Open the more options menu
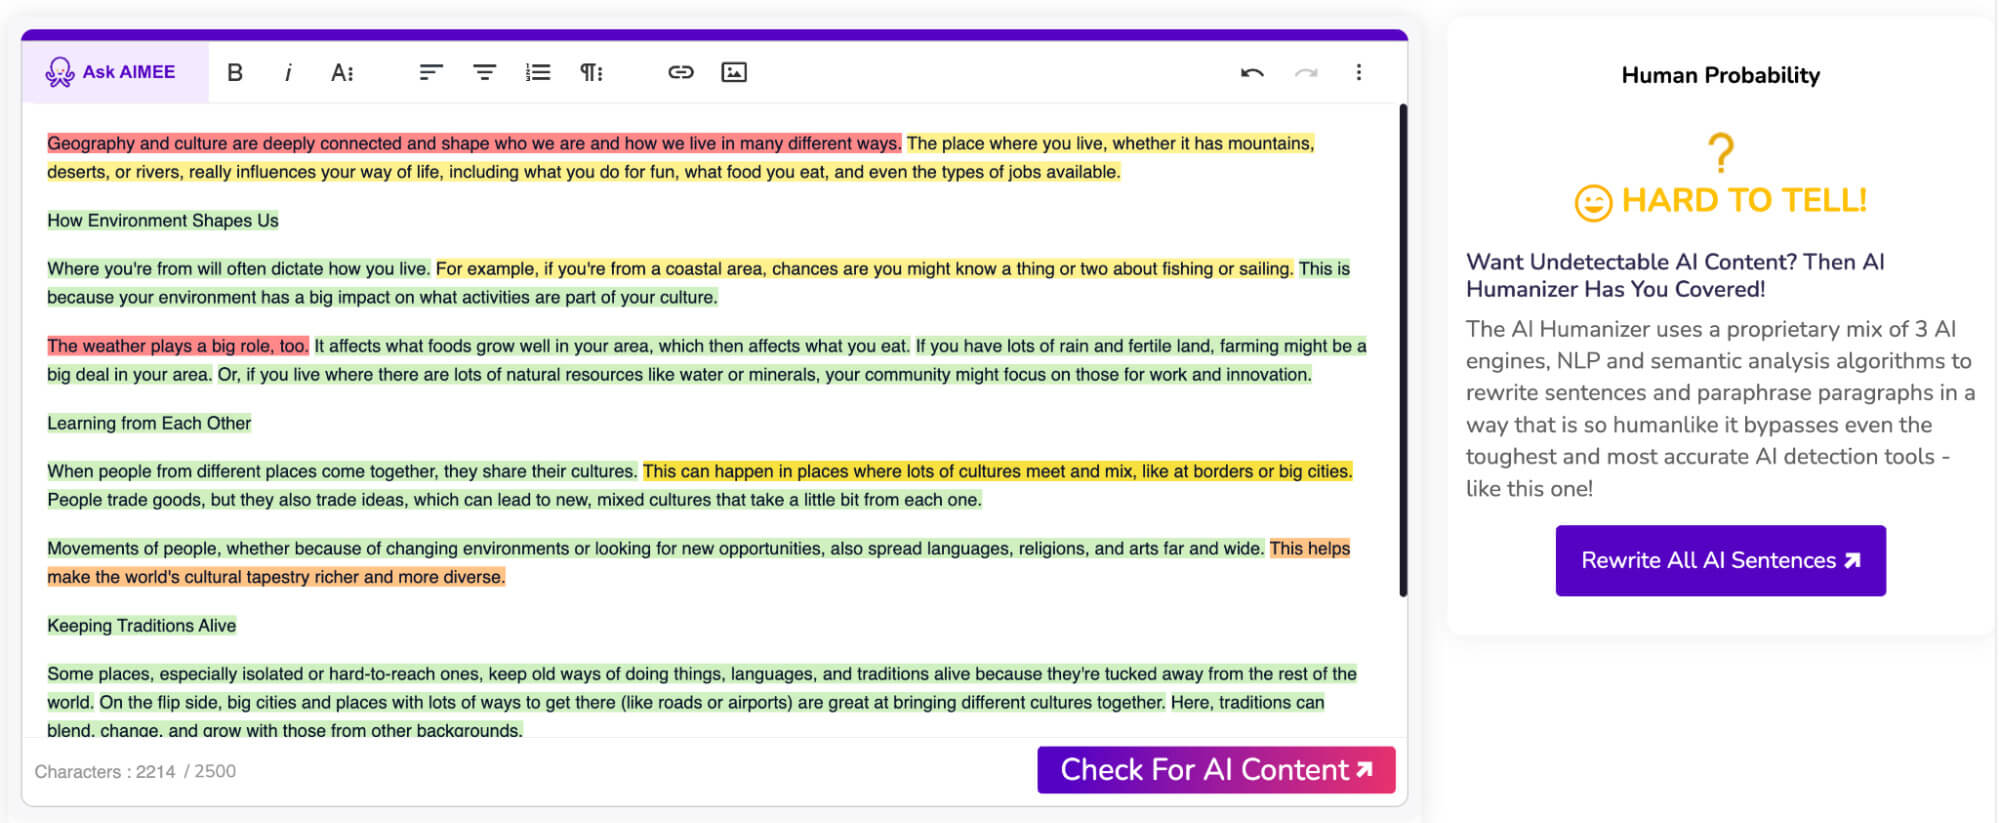The height and width of the screenshot is (823, 1999). (1358, 72)
